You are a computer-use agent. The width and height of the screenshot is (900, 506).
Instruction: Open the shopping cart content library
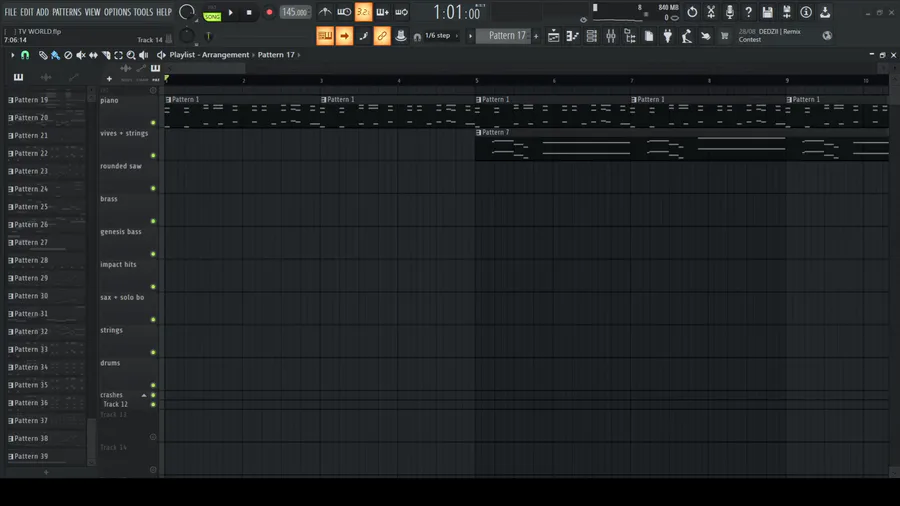724,36
